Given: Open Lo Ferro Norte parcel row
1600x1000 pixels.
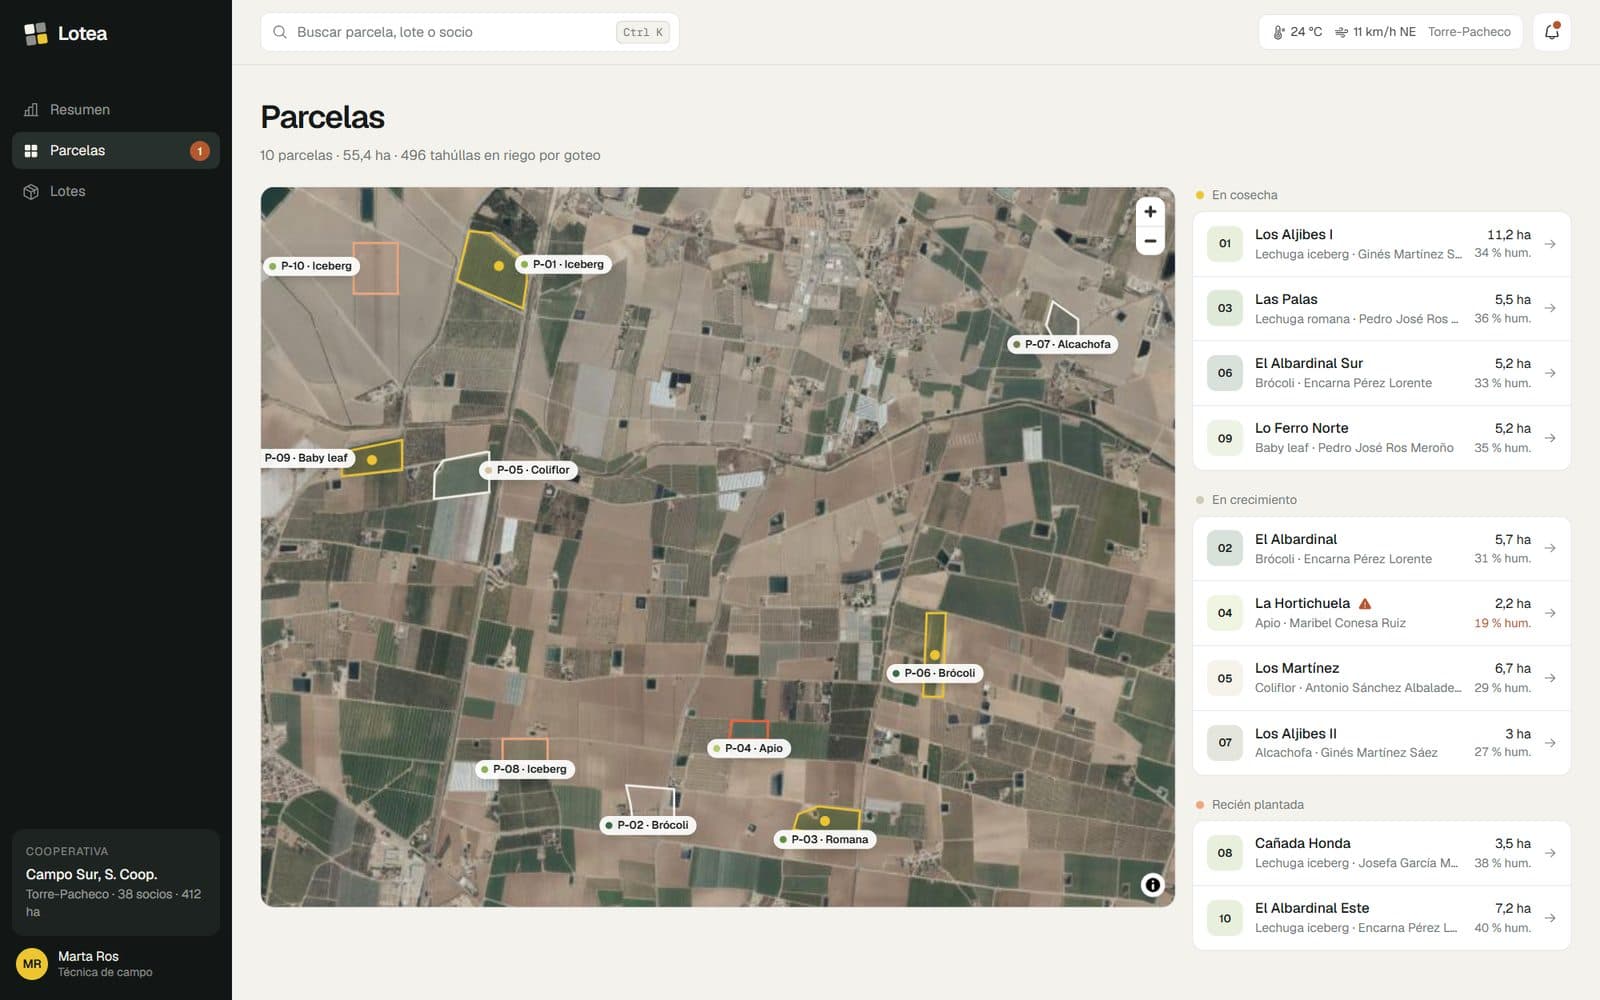Looking at the screenshot, I should click(1382, 438).
